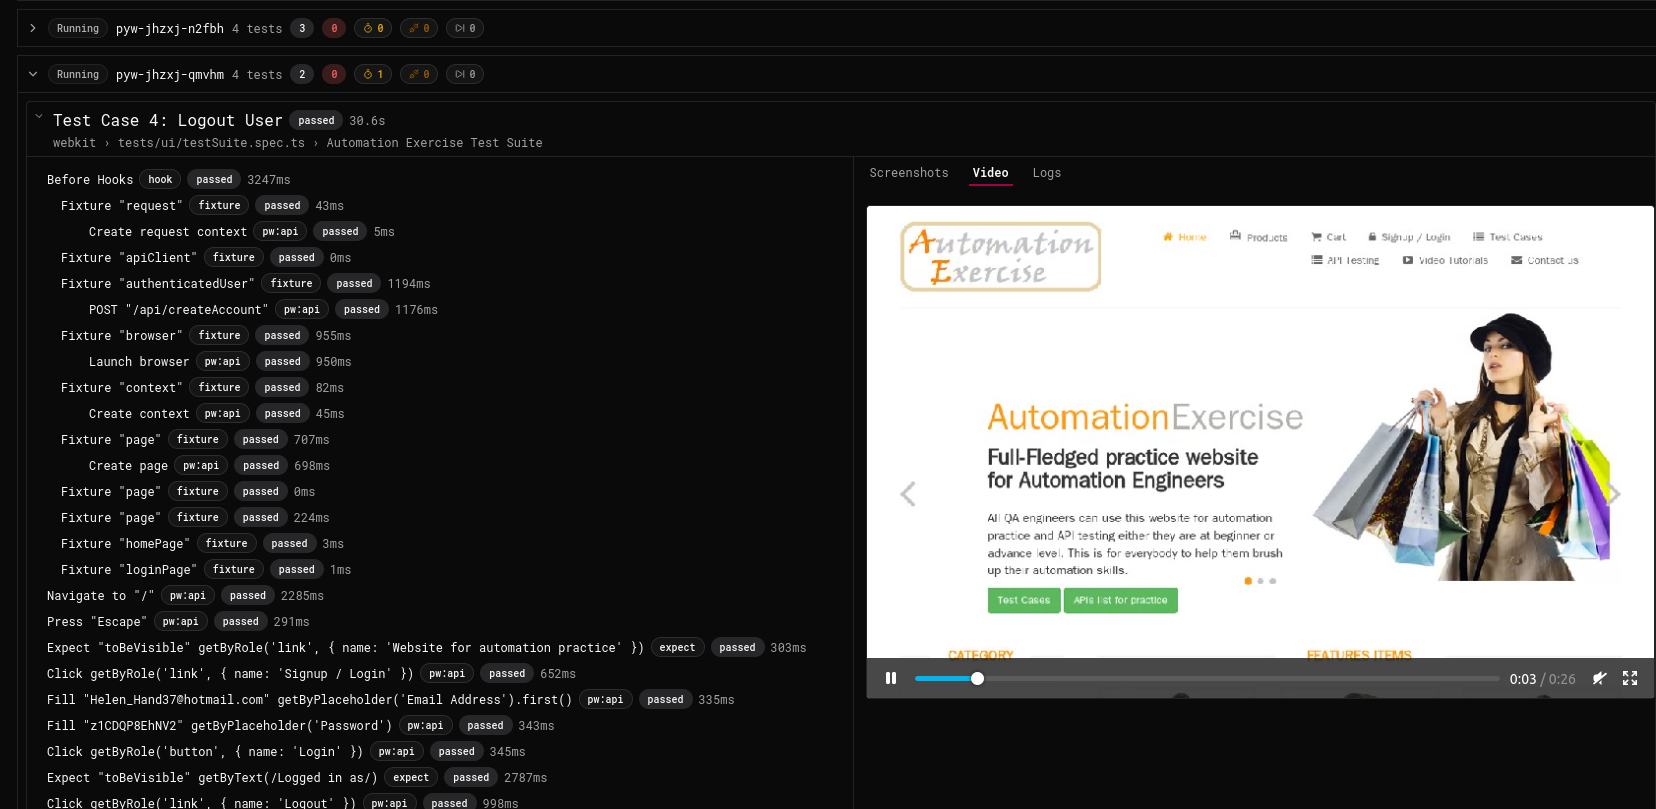Select the Navigate to "/" step
The image size is (1656, 809).
[x=185, y=596]
